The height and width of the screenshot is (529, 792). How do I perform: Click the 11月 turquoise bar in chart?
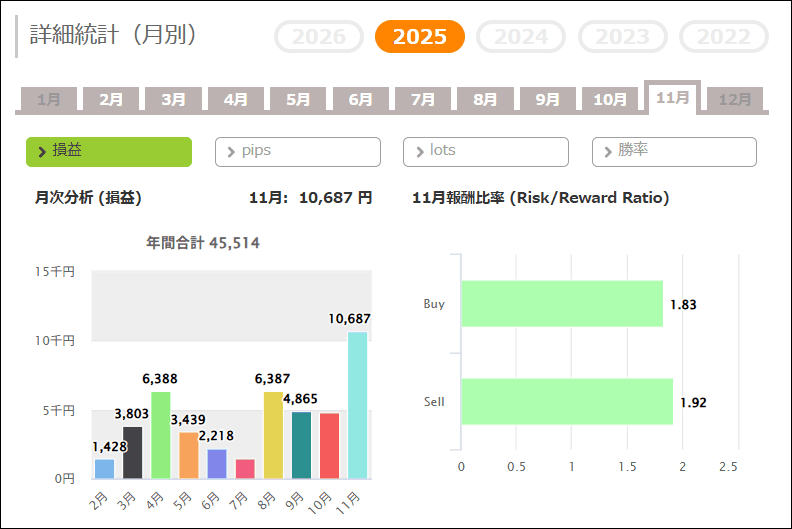(357, 405)
